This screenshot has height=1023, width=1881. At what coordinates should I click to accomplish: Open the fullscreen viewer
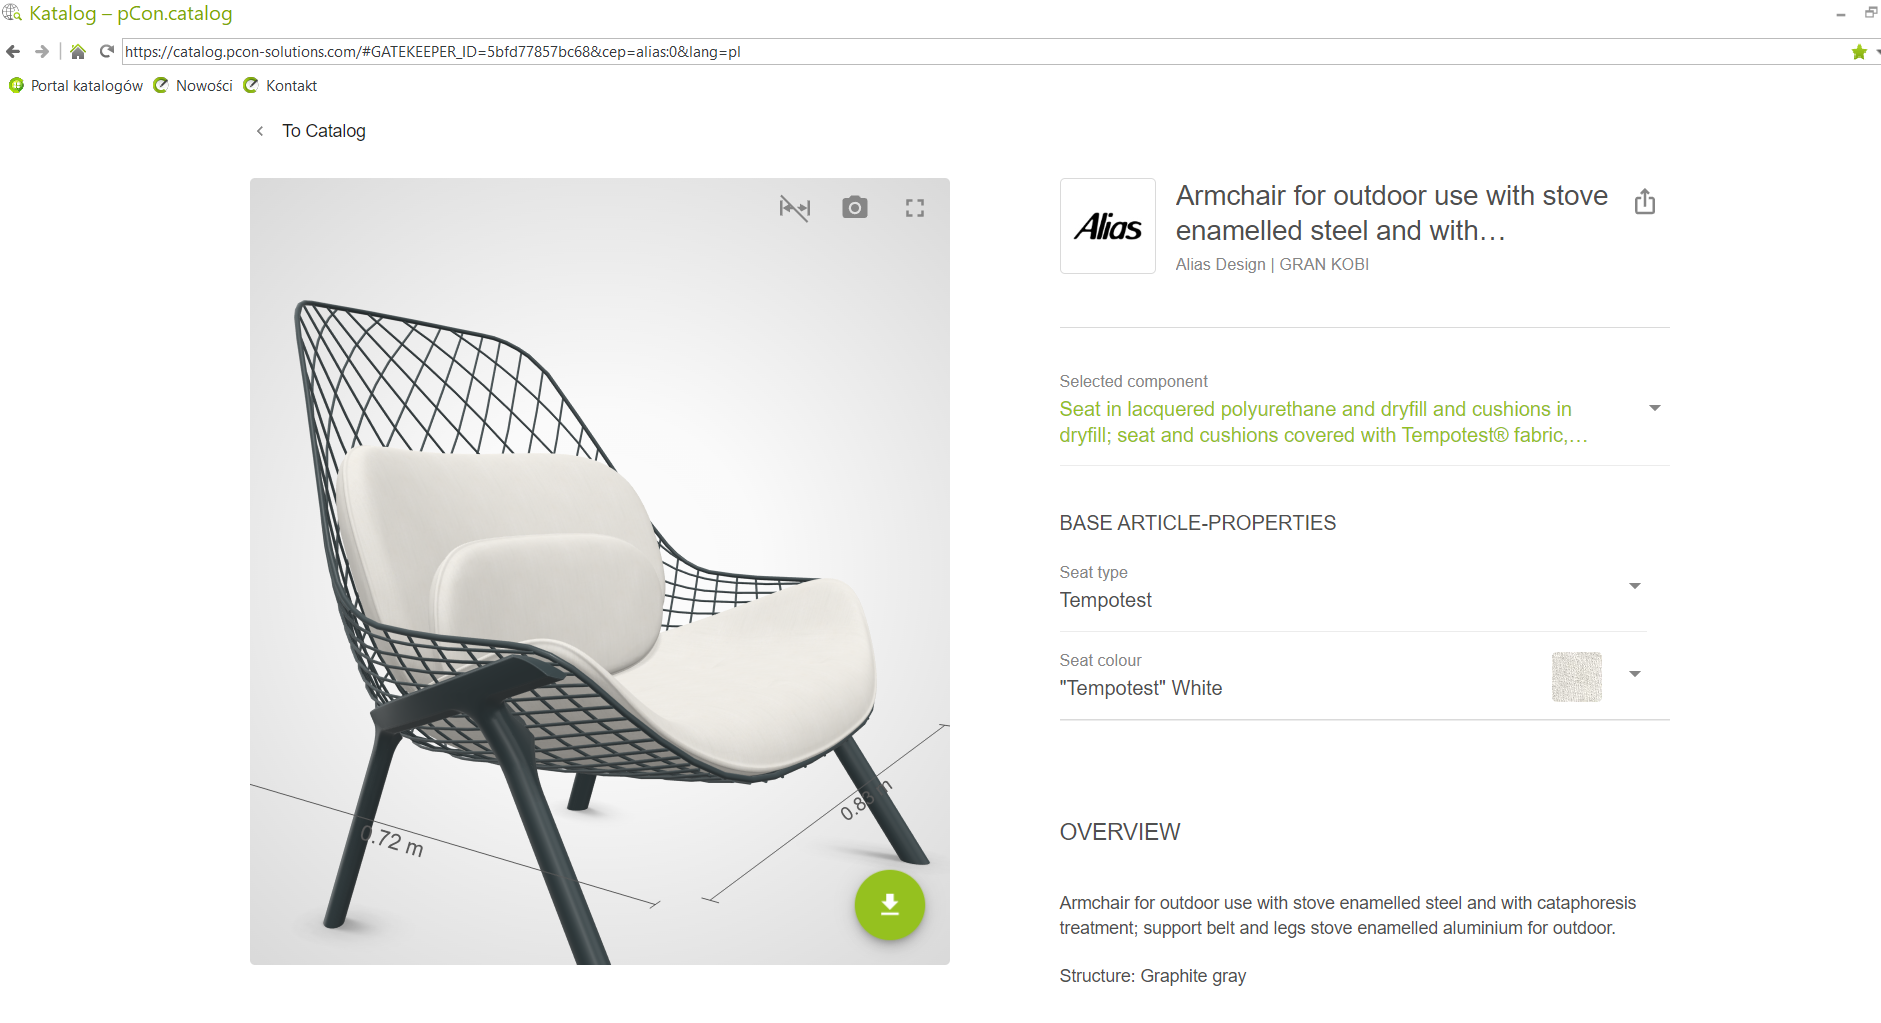tap(915, 208)
